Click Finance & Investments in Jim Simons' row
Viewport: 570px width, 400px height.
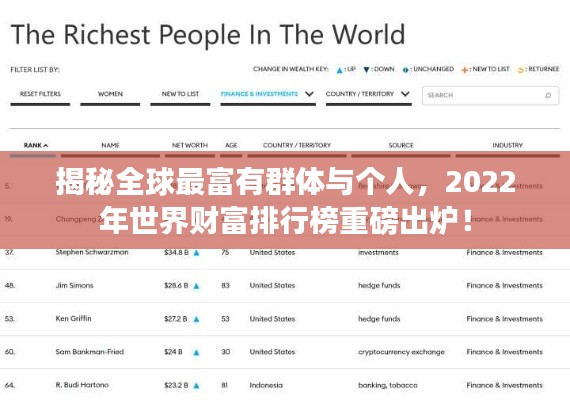pos(505,286)
